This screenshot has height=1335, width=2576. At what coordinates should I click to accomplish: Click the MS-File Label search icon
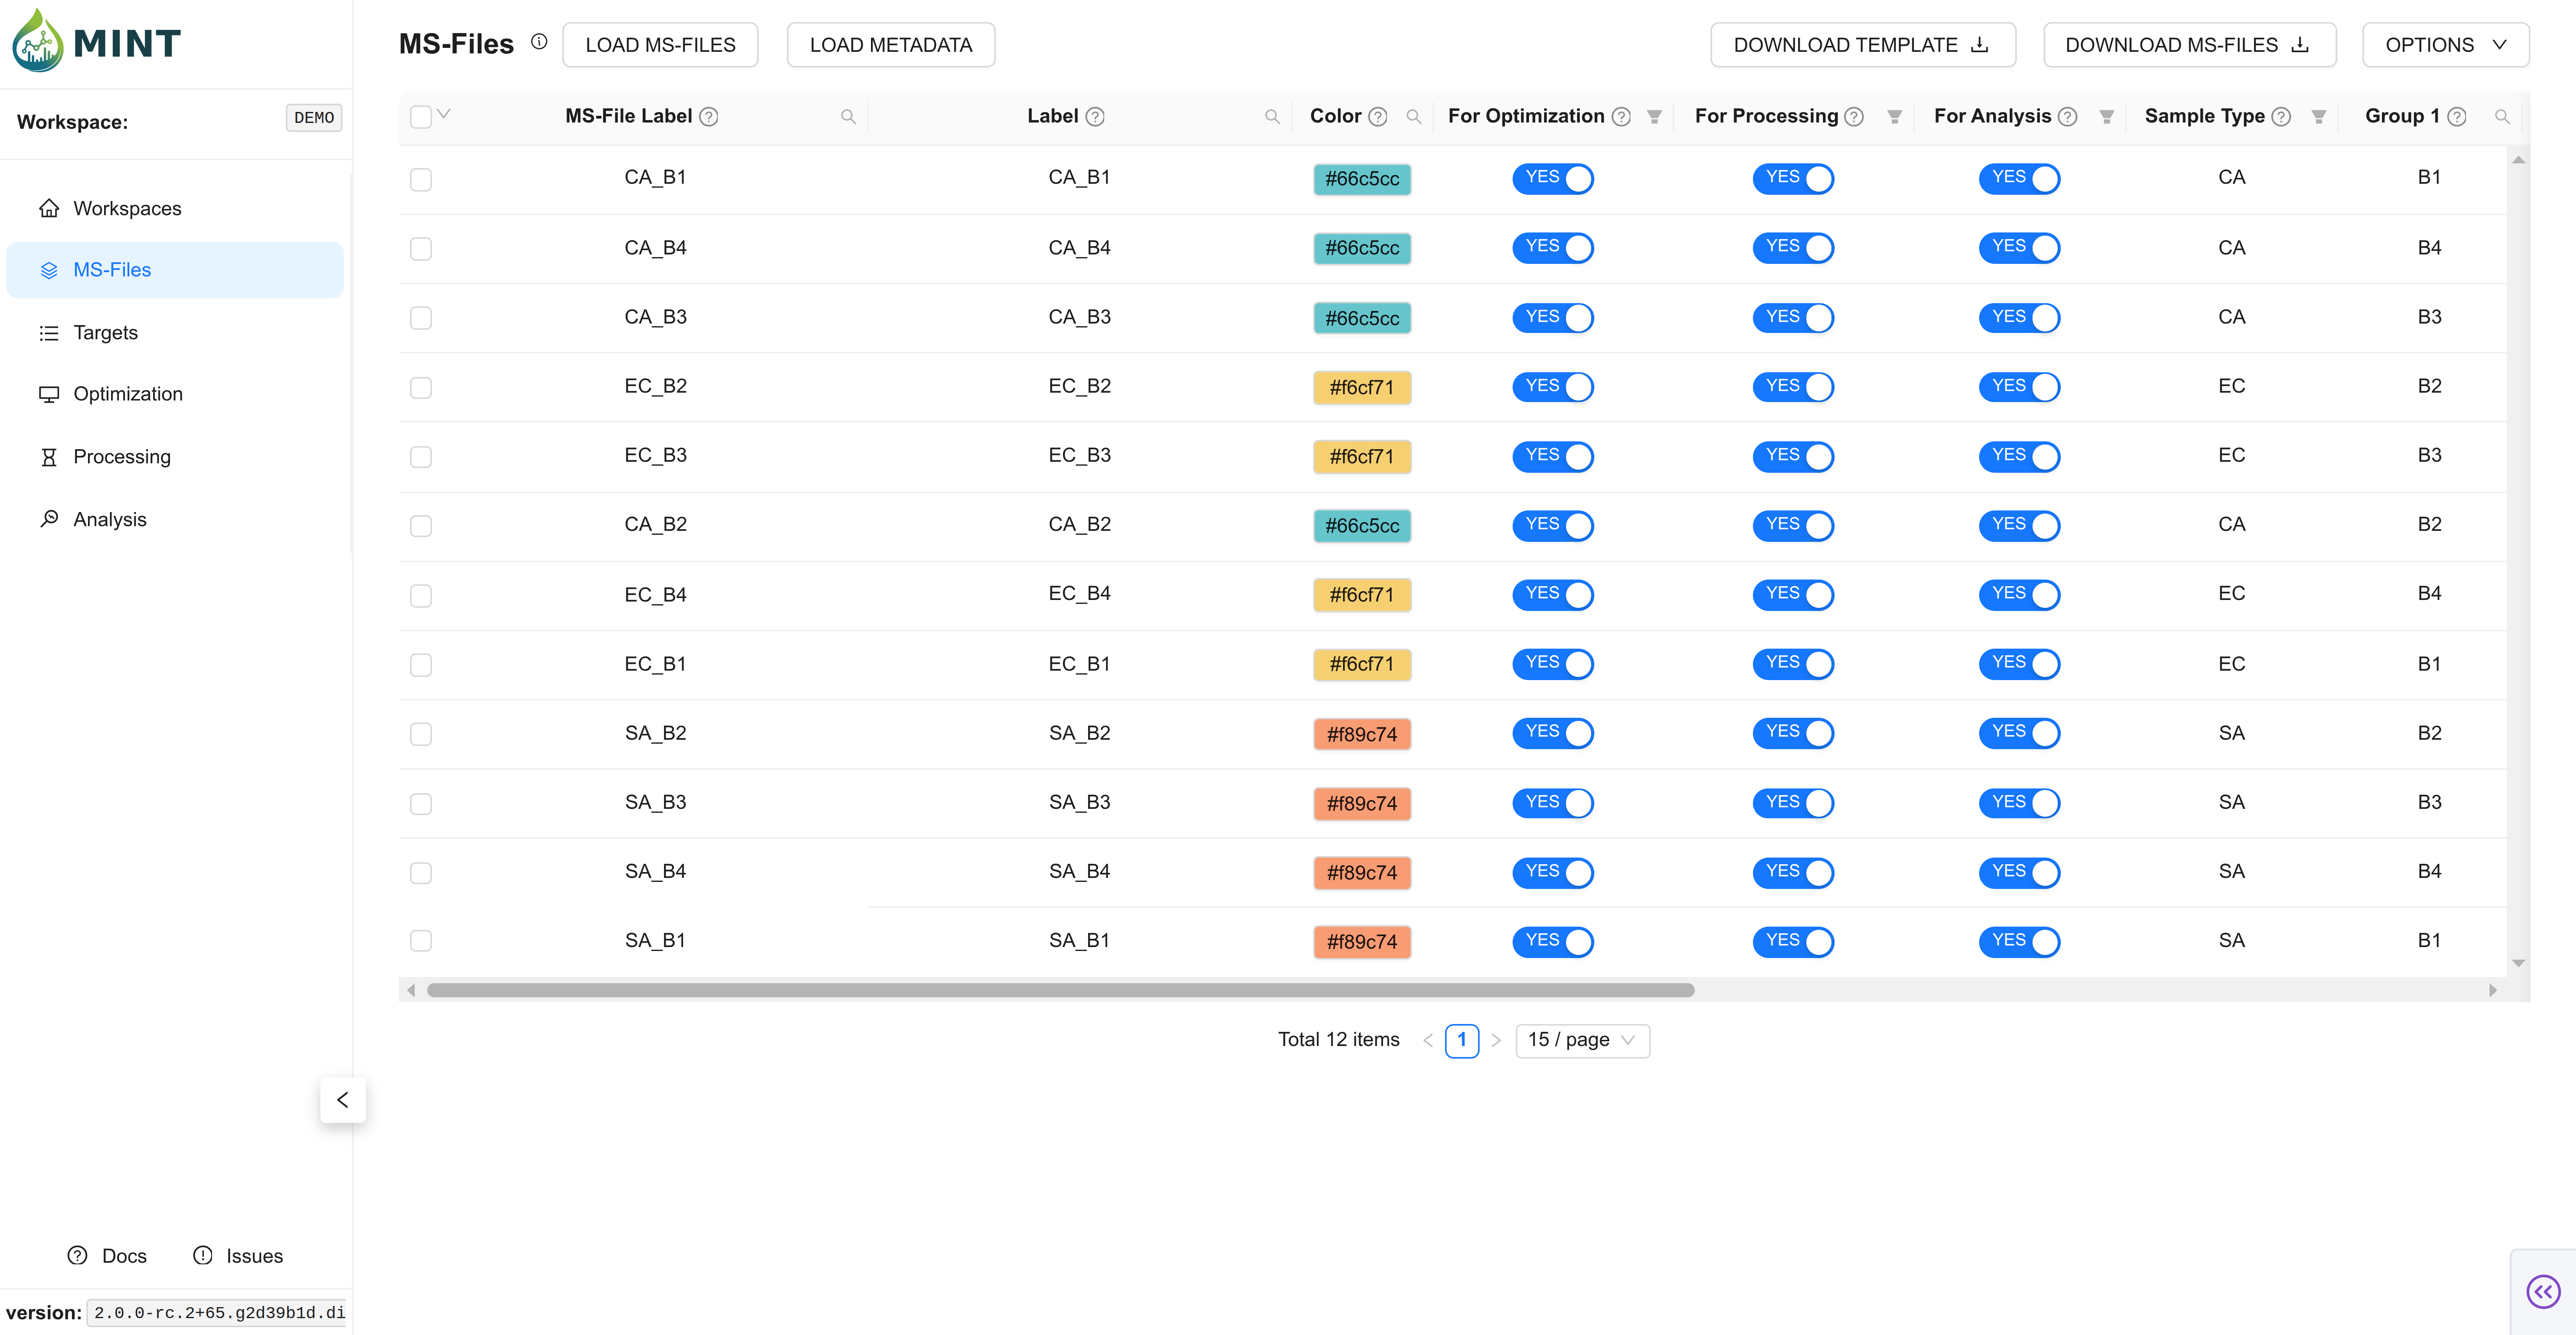click(x=848, y=117)
